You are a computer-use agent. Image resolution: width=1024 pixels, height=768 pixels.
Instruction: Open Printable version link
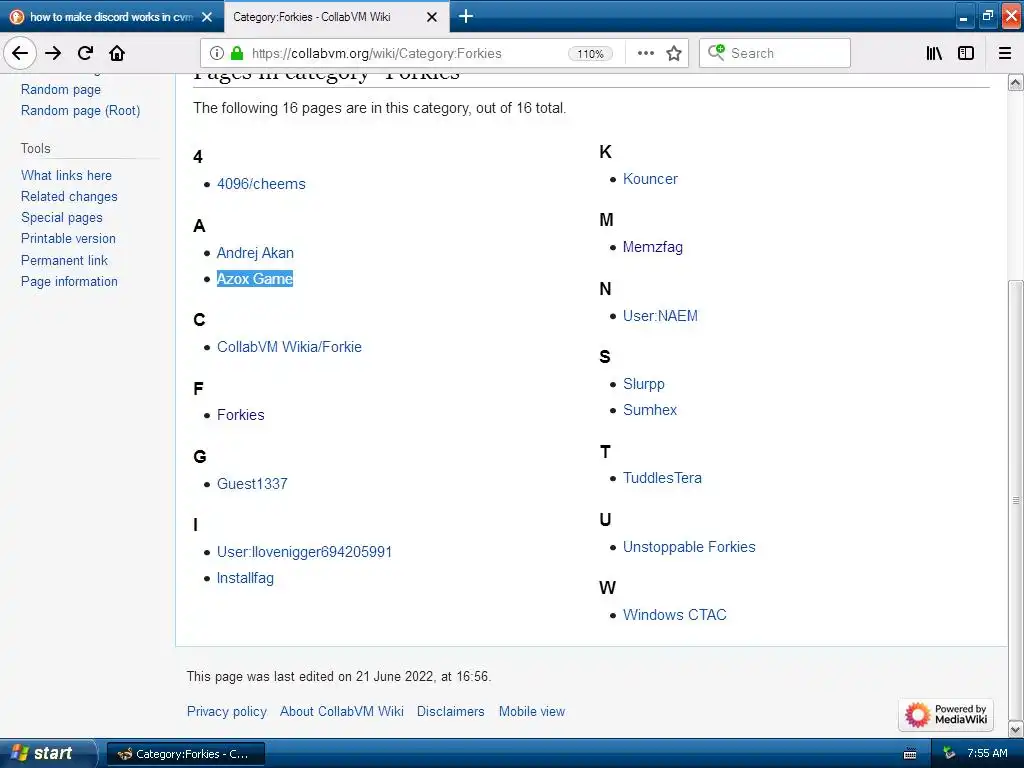68,238
